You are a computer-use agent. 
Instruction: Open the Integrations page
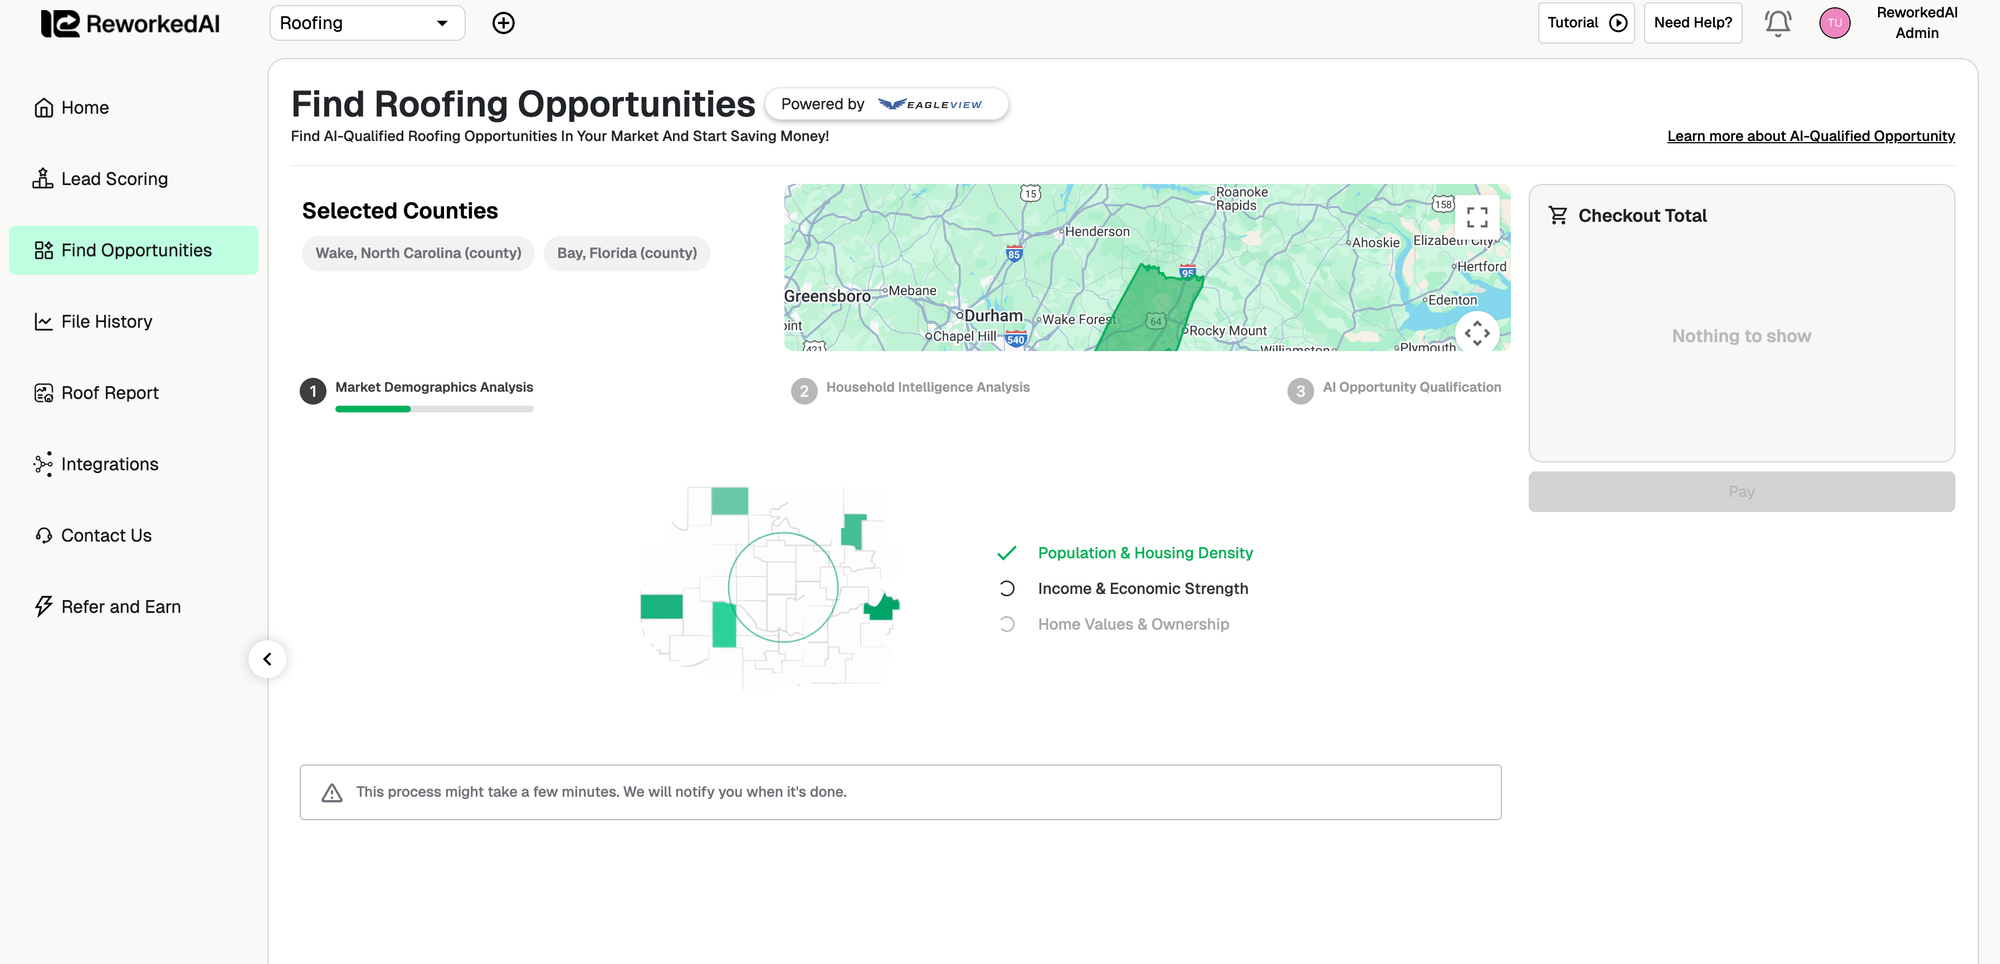click(x=109, y=464)
